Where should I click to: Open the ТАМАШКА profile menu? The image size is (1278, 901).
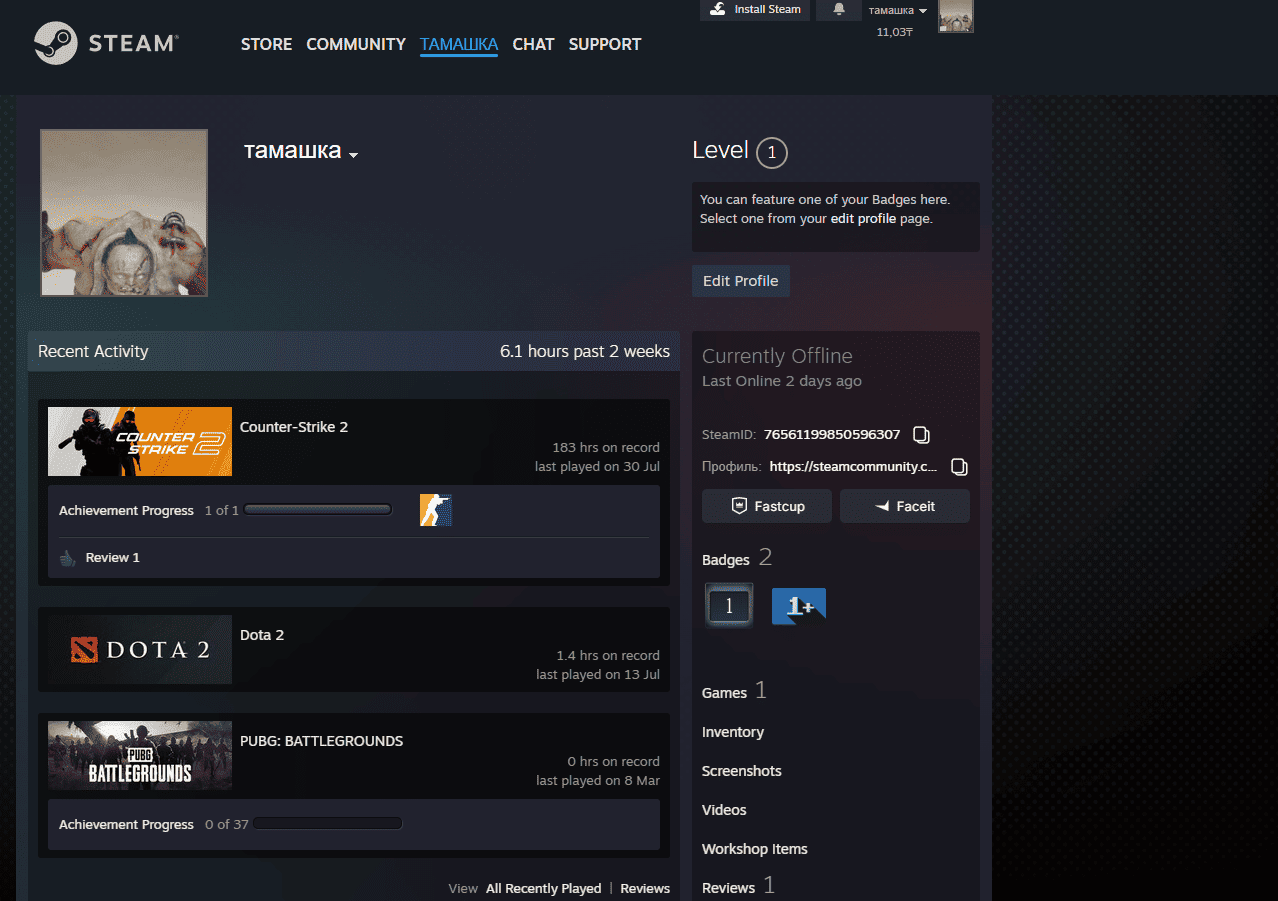[459, 44]
